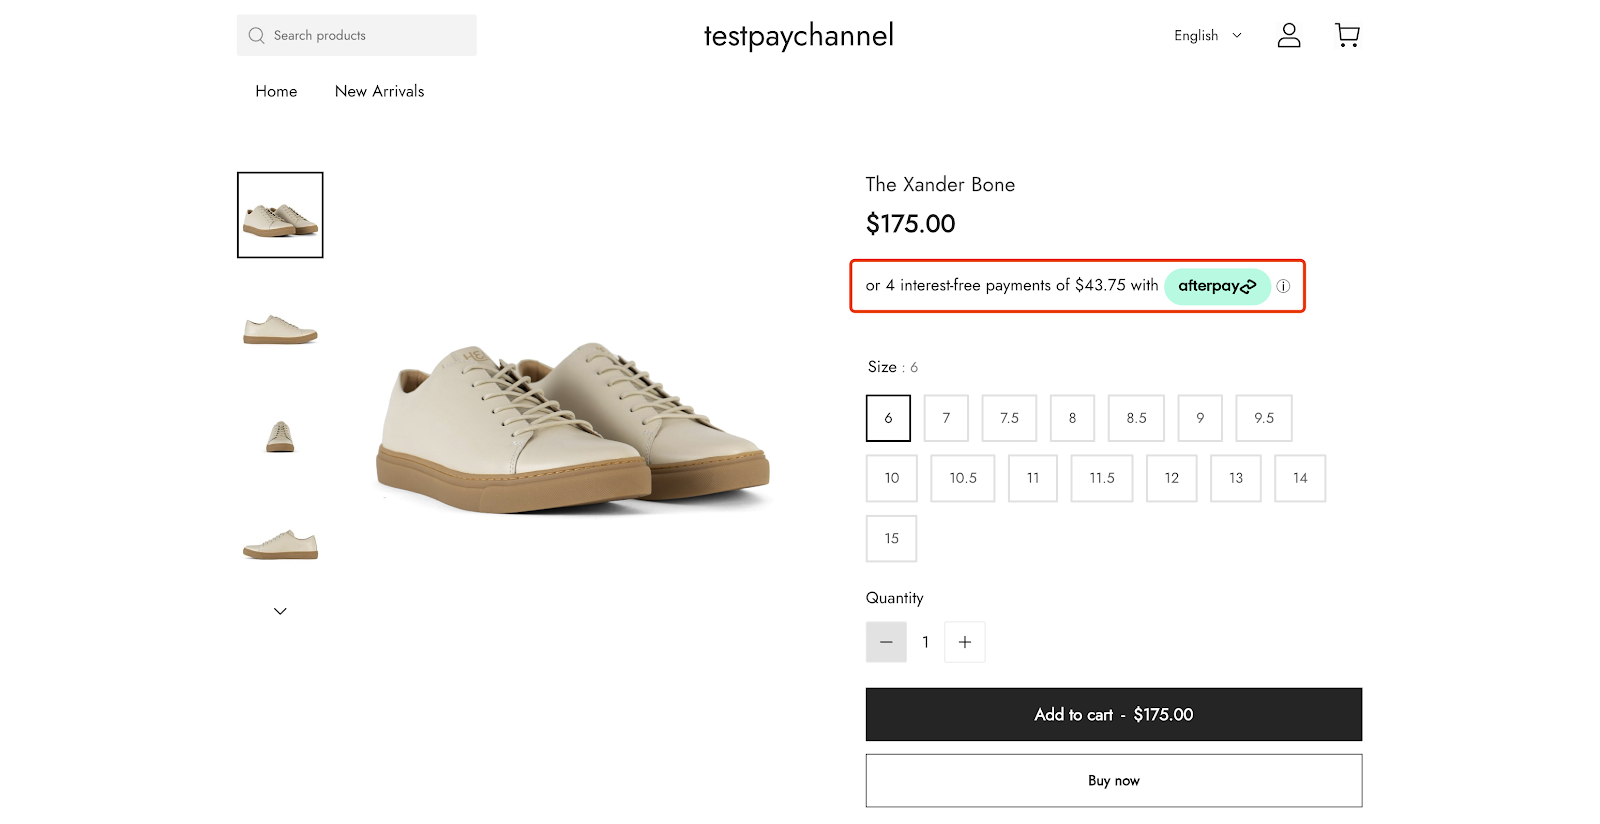Screen dimensions: 1600x824
Task: Open New Arrivals menu item
Action: (x=380, y=91)
